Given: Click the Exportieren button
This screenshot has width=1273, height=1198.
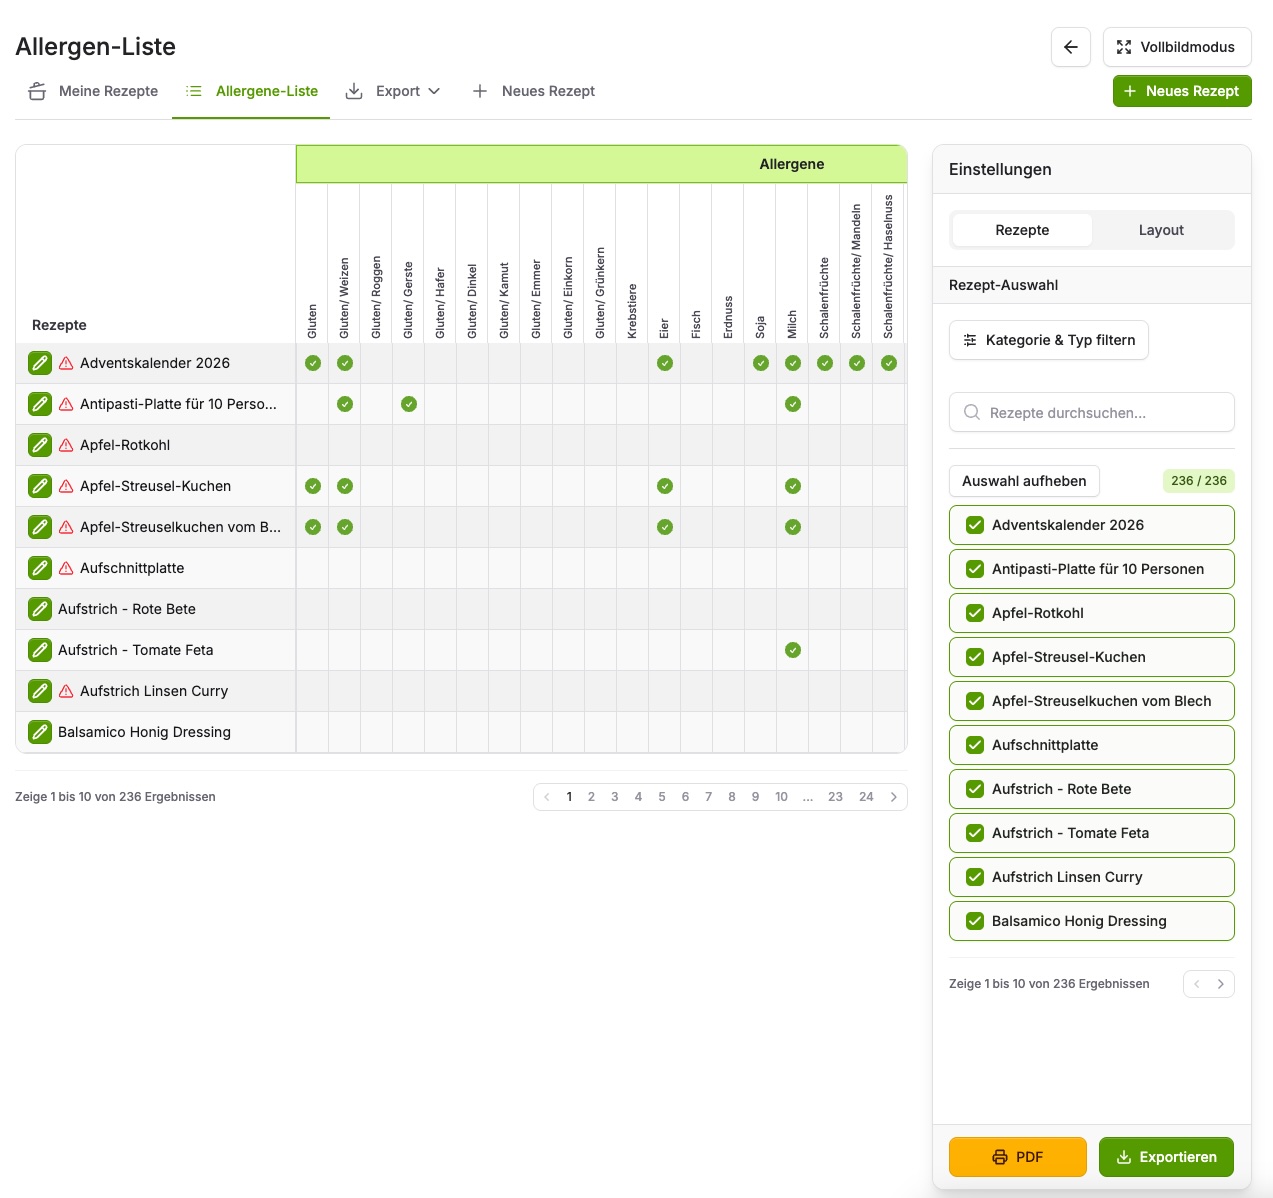Looking at the screenshot, I should pyautogui.click(x=1166, y=1157).
